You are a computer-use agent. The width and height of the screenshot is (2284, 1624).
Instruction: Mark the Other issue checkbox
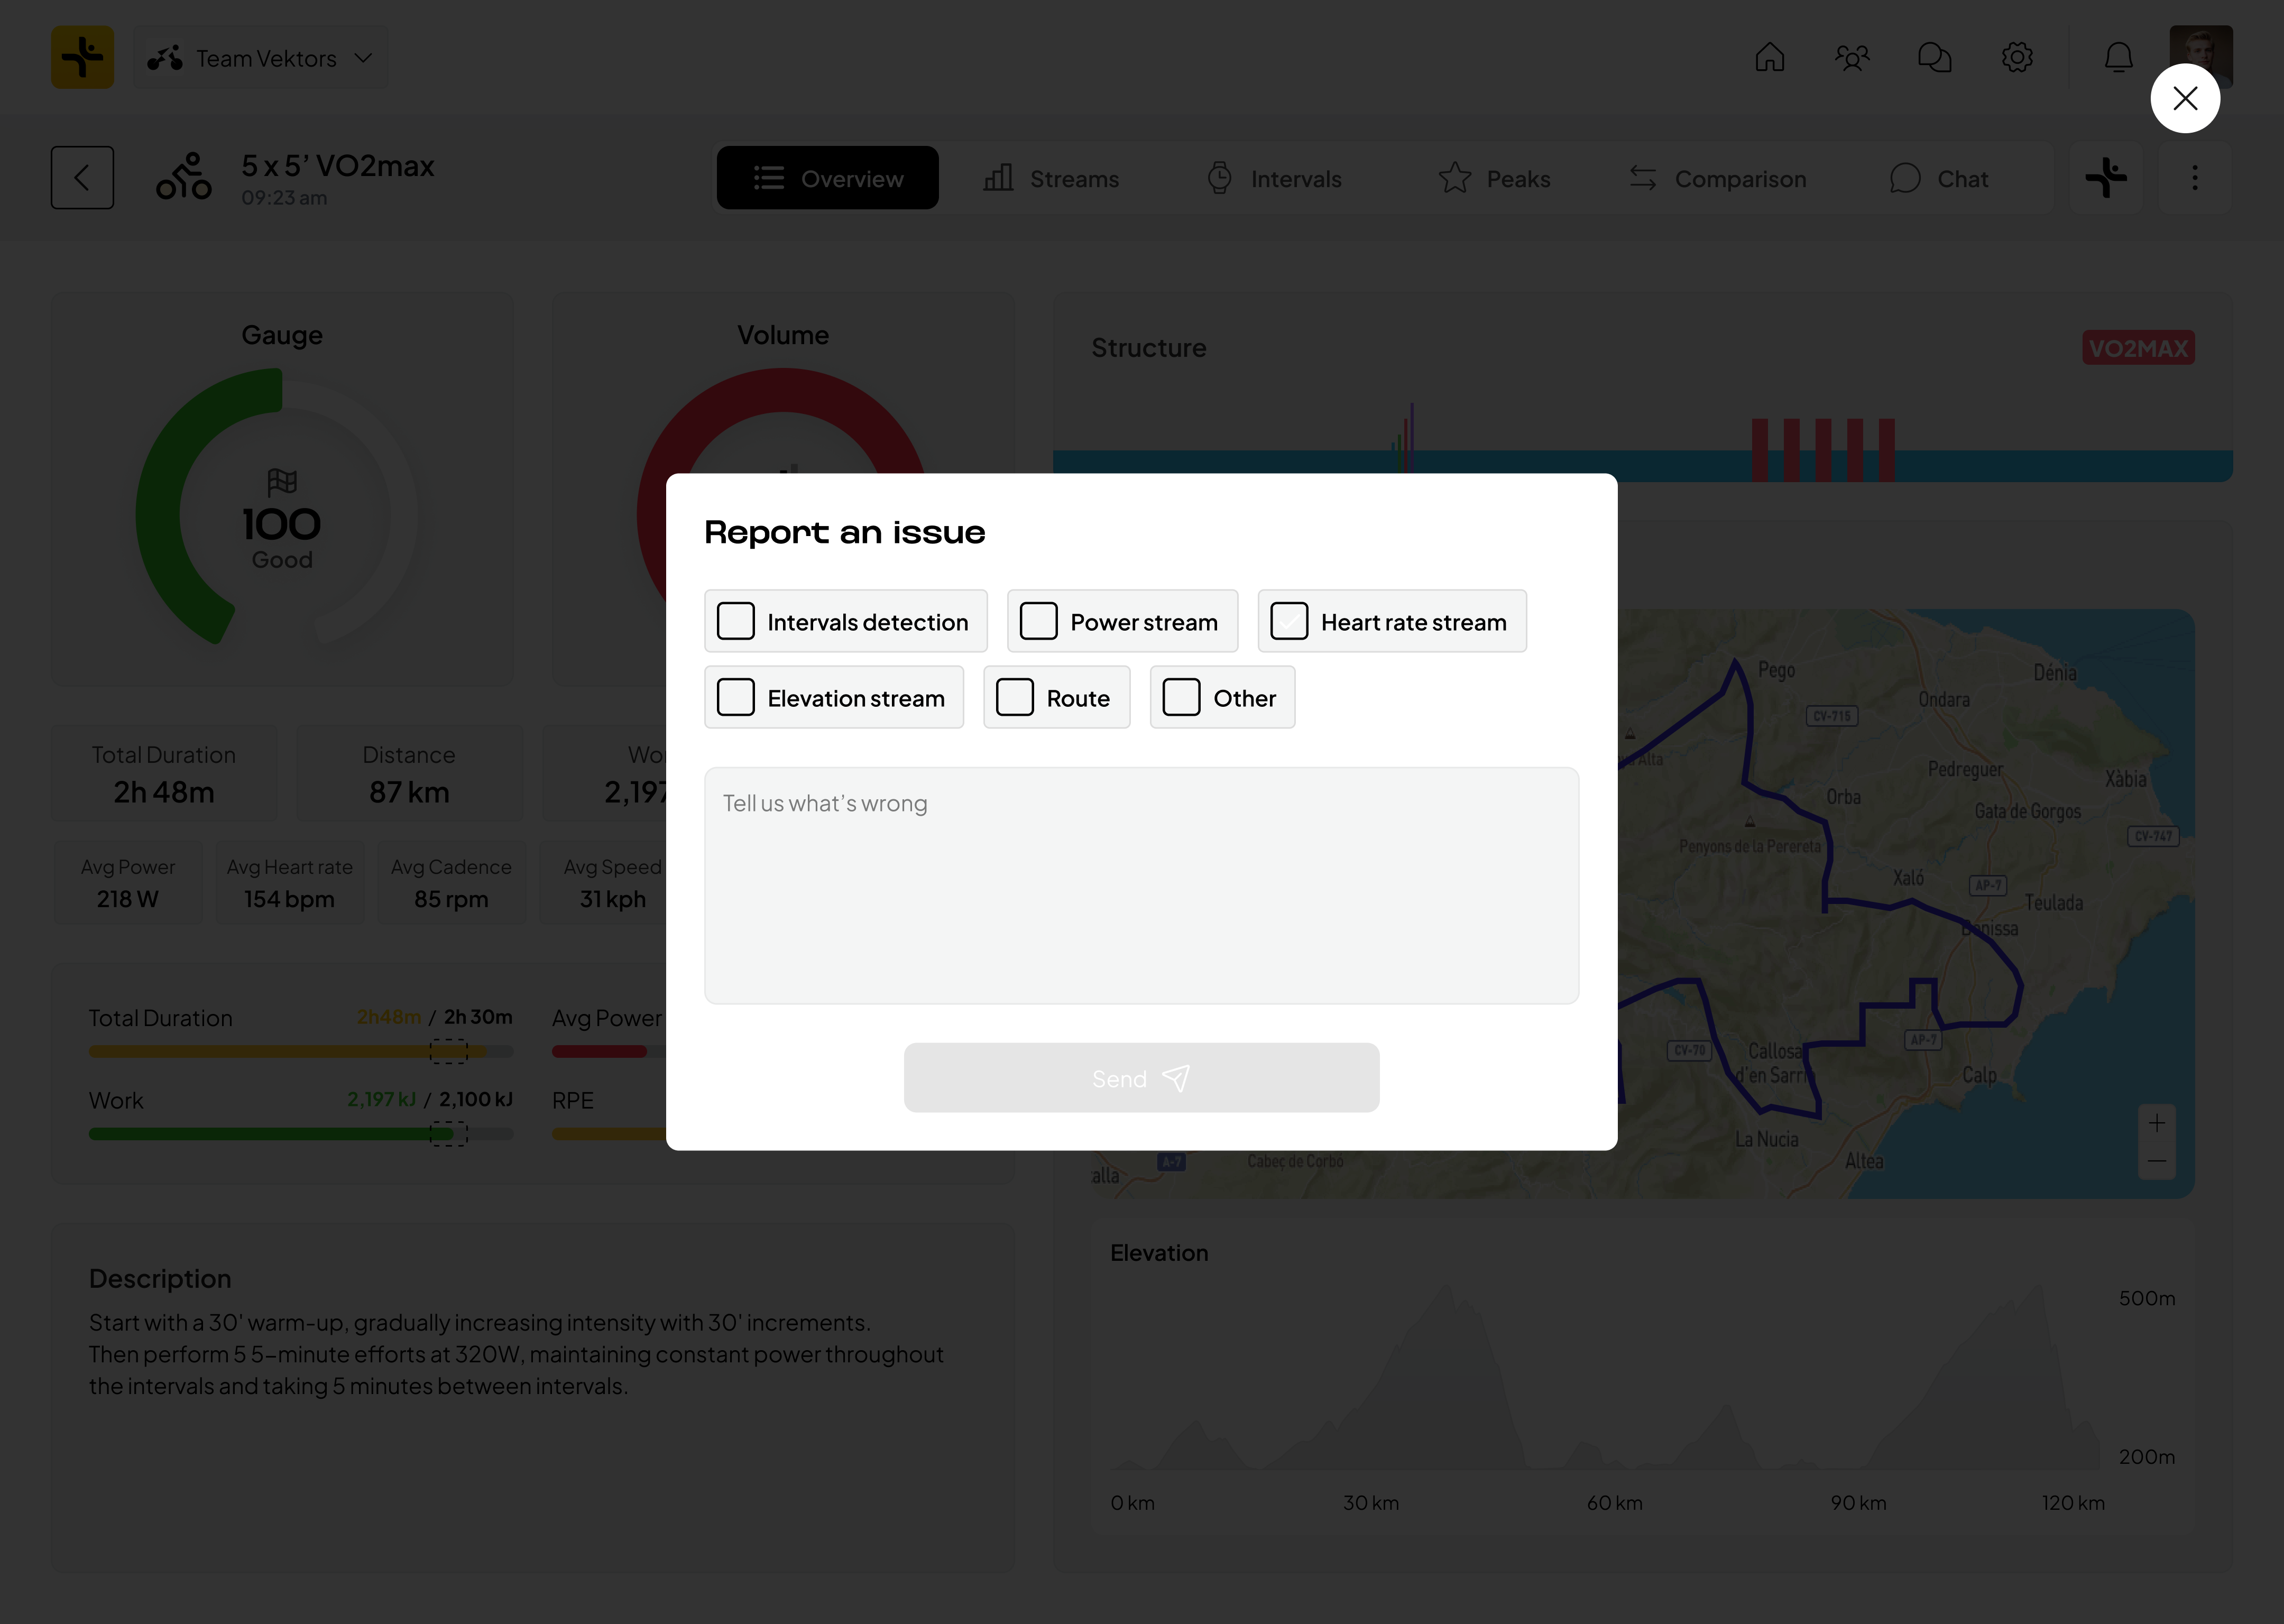1182,697
